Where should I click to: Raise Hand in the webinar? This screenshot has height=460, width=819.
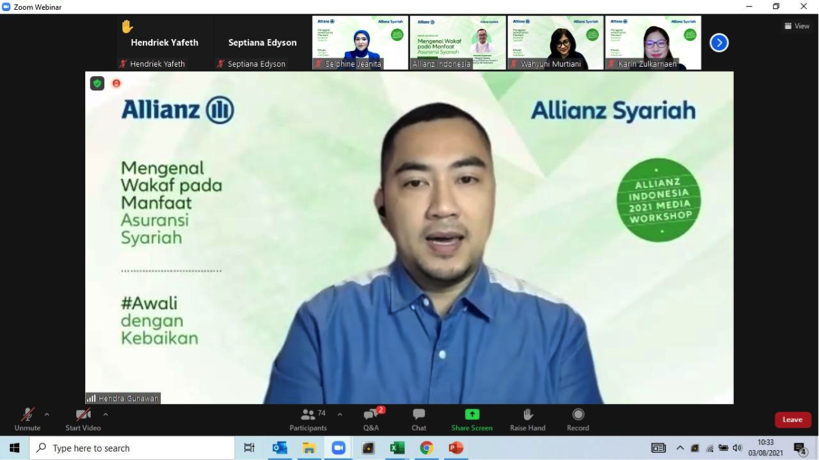point(528,420)
